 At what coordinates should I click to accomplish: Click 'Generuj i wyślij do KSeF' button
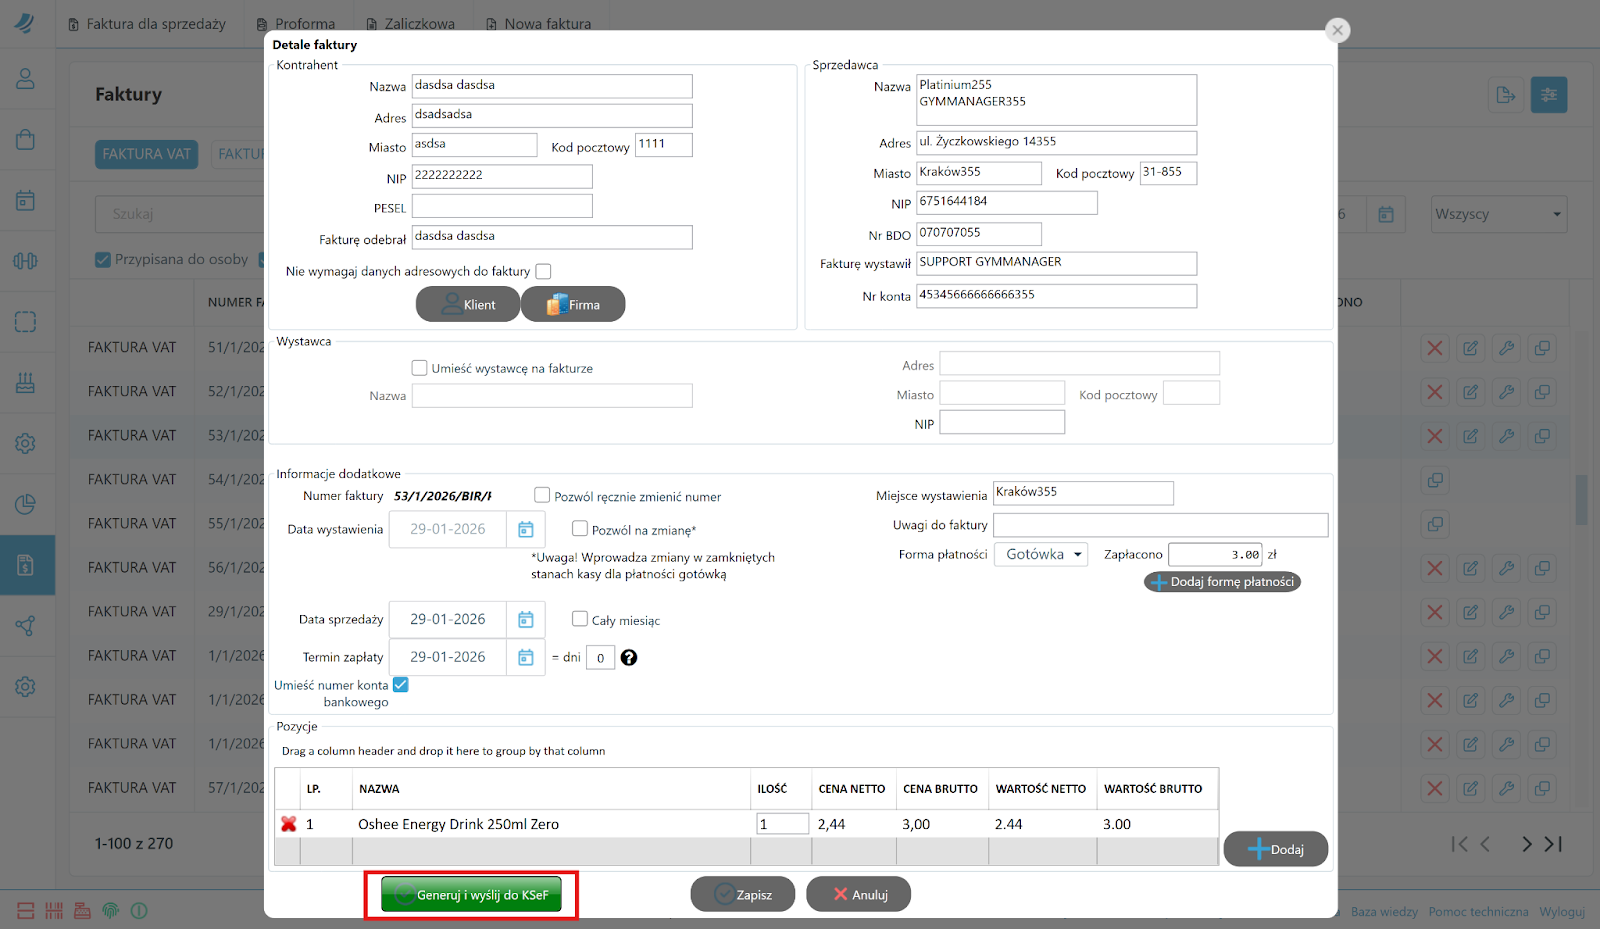pos(471,895)
